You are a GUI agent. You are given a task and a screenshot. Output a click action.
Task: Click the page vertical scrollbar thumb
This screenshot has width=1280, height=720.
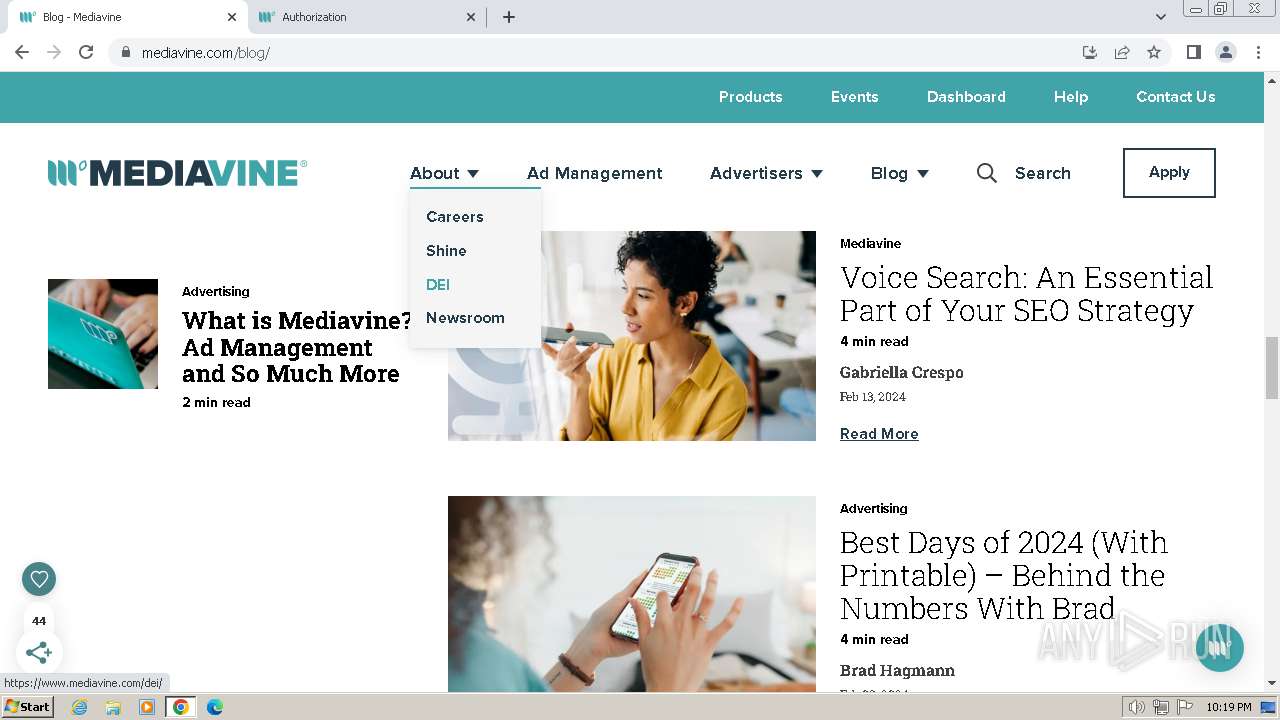tap(1272, 368)
